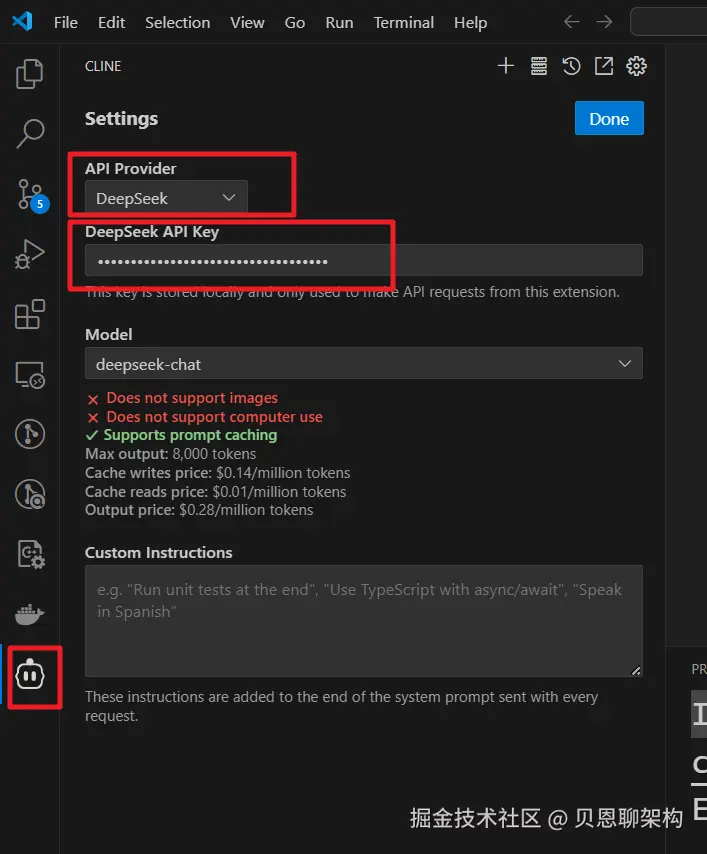Expand the API Provider DeepSeek dropdown

(x=166, y=198)
